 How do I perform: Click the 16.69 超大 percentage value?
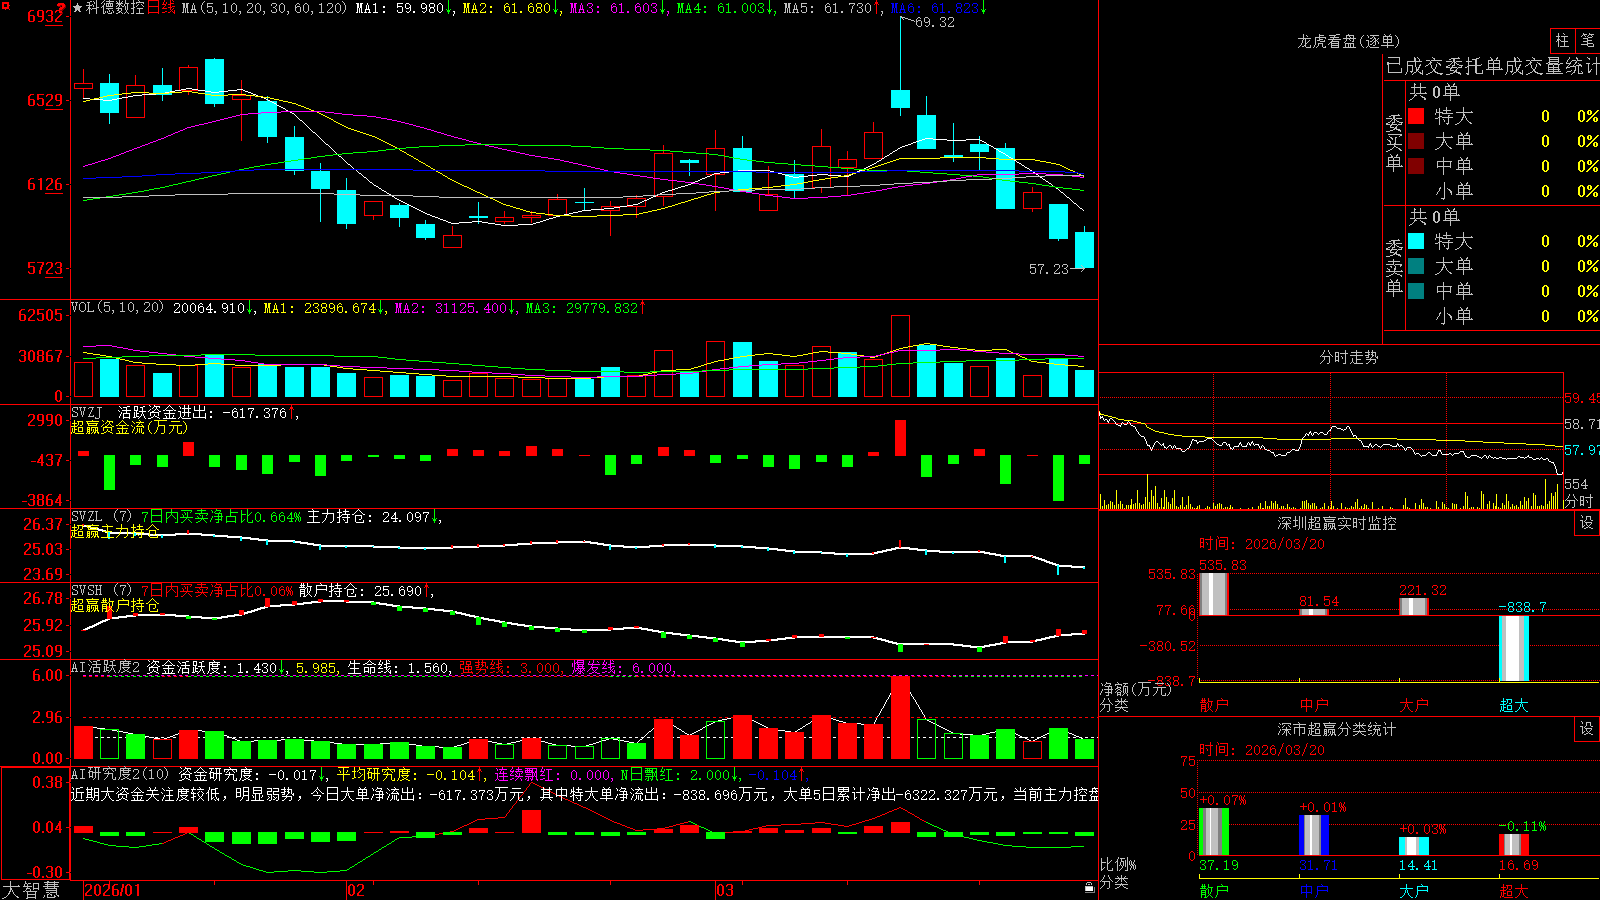1518,865
